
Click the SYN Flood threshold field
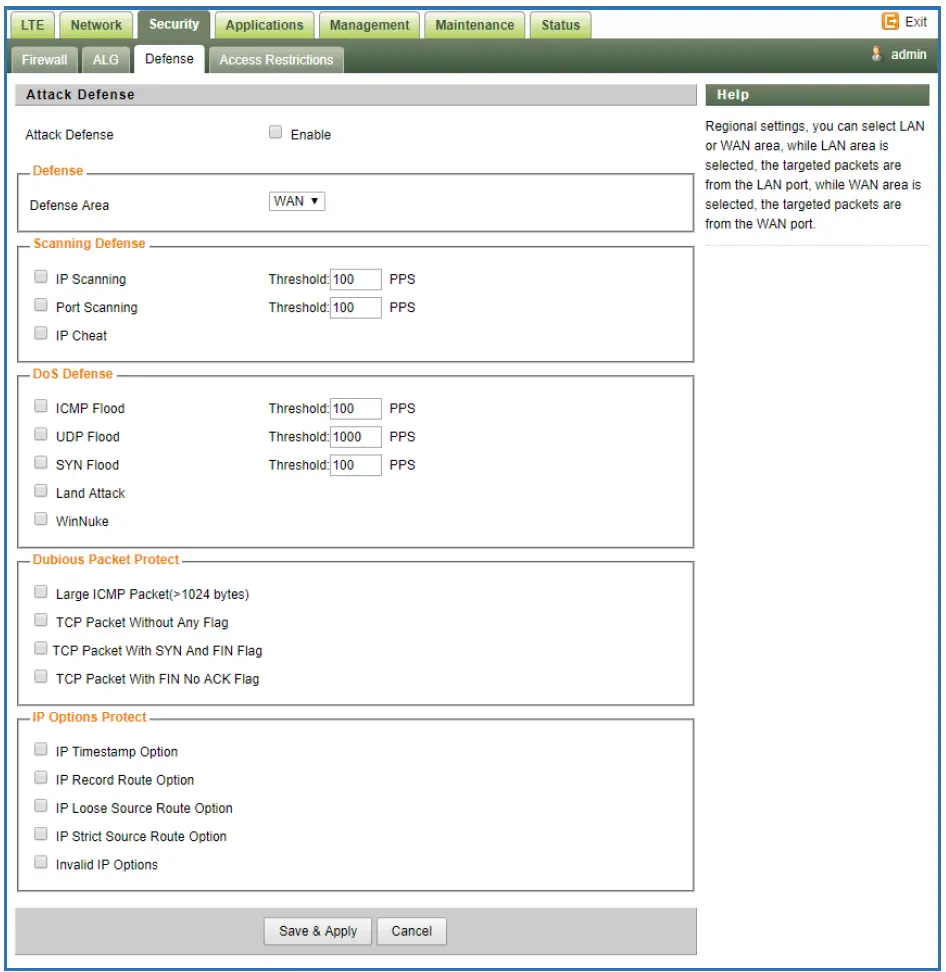356,465
